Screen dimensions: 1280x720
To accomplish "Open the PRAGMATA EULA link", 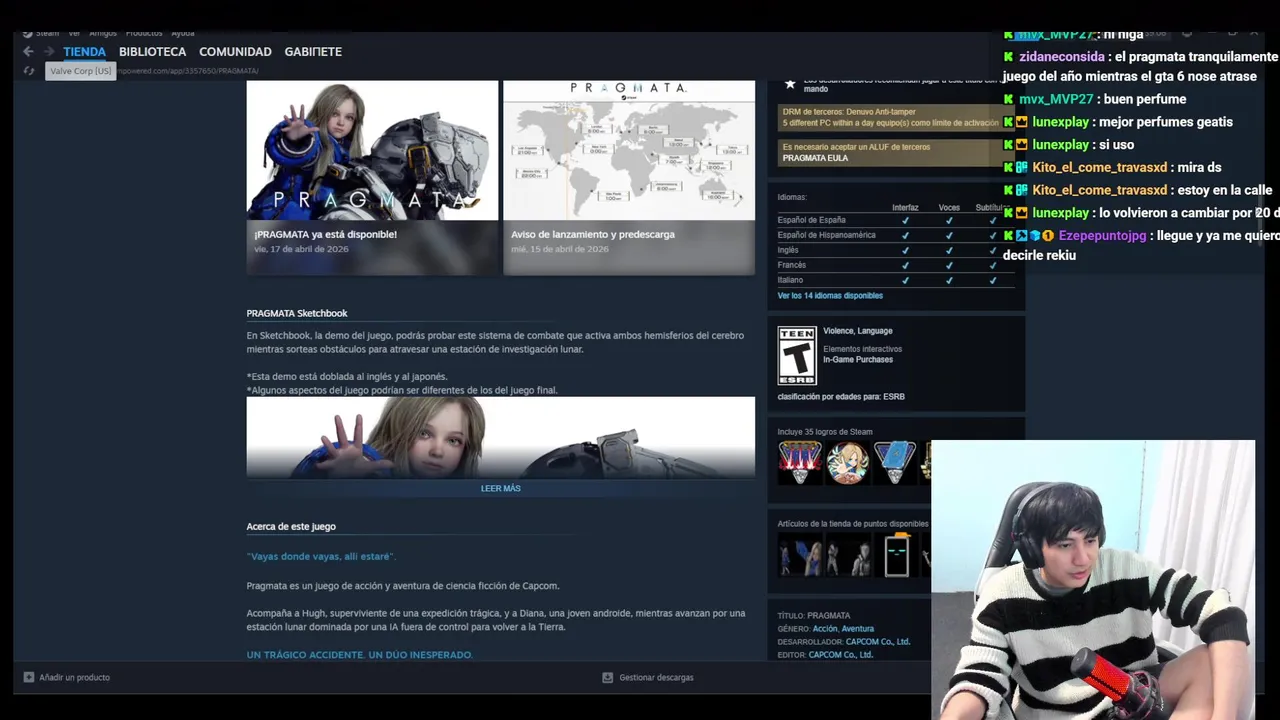I will pyautogui.click(x=815, y=158).
